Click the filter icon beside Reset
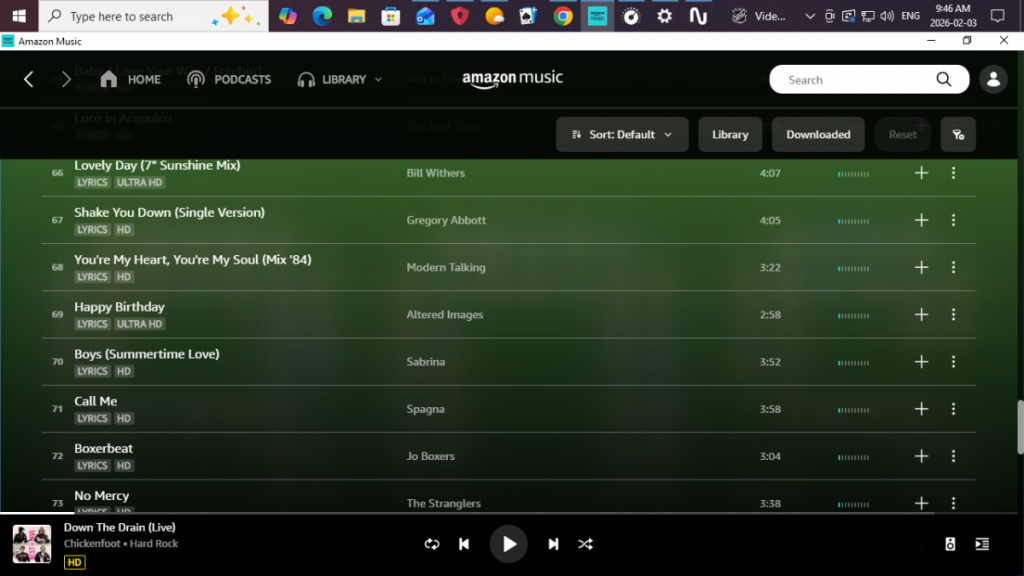 (958, 135)
